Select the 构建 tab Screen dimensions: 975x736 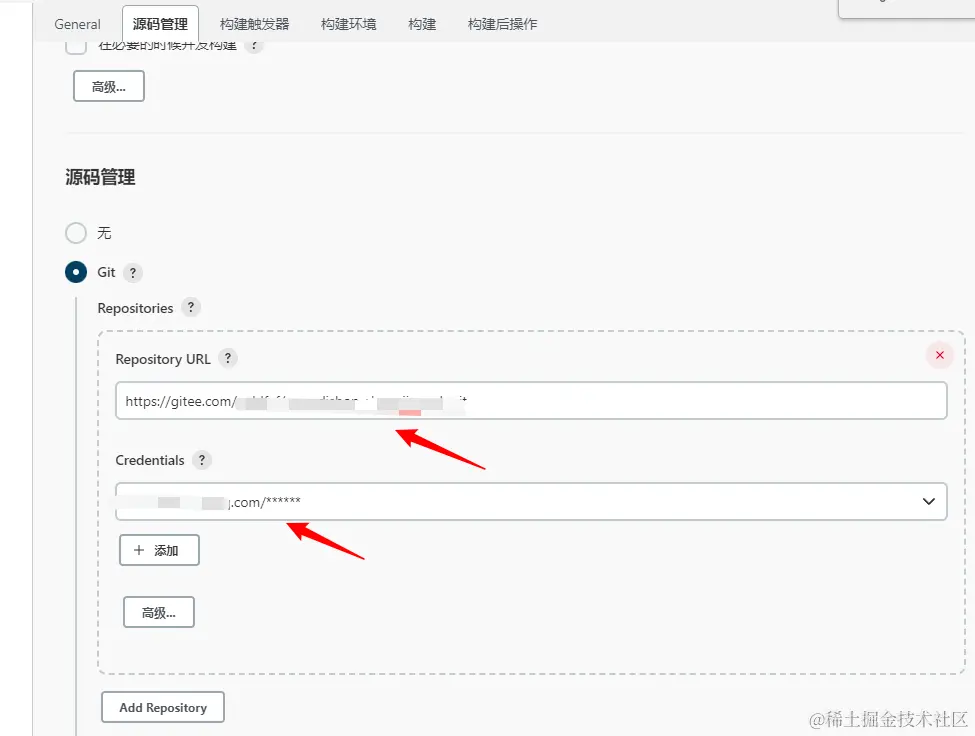(x=422, y=24)
